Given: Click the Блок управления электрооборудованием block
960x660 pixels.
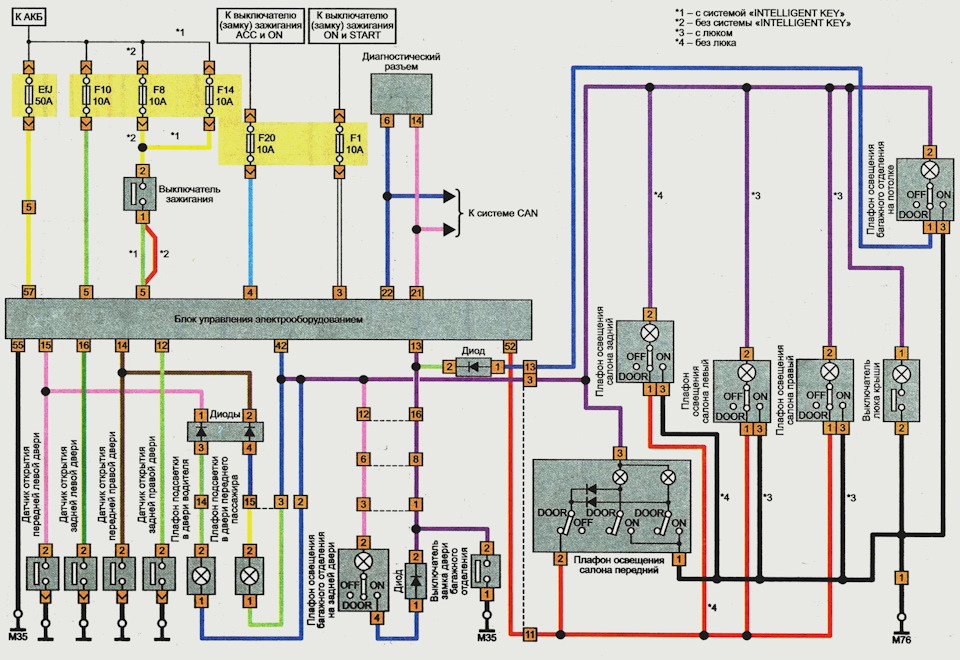Looking at the screenshot, I should point(268,319).
